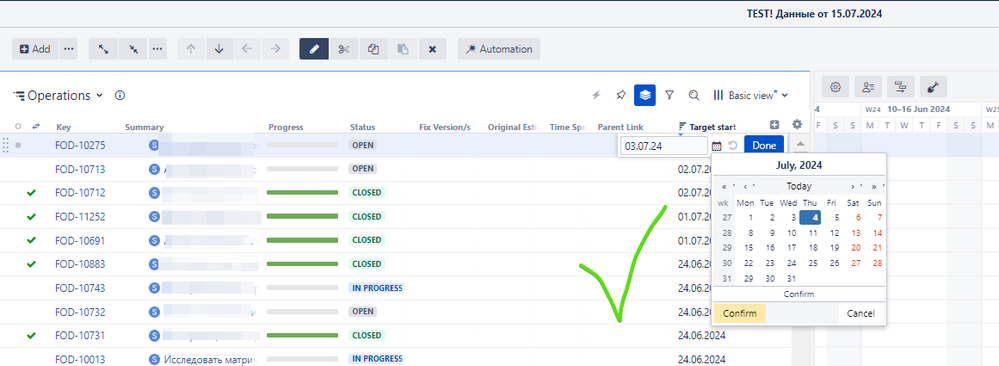Click the revert arrow beside Done

733,146
